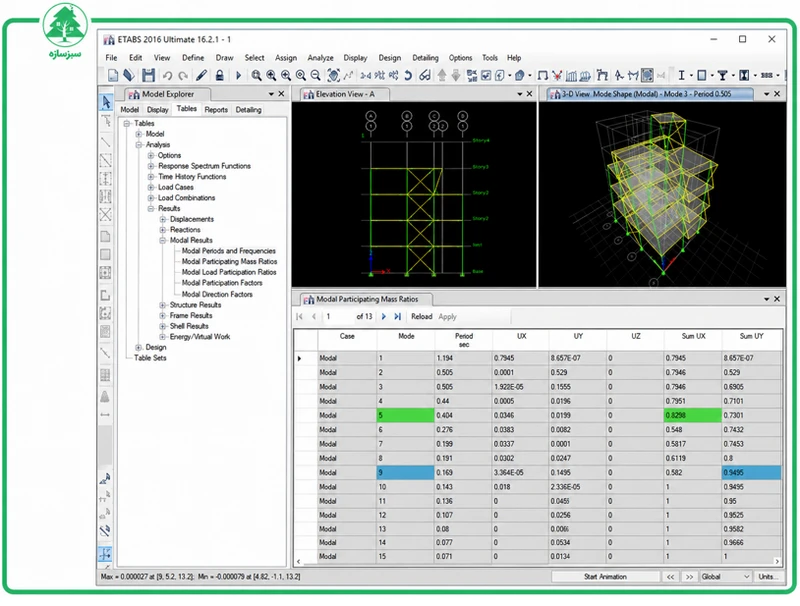Click the Run Analysis play arrow icon

[238, 75]
